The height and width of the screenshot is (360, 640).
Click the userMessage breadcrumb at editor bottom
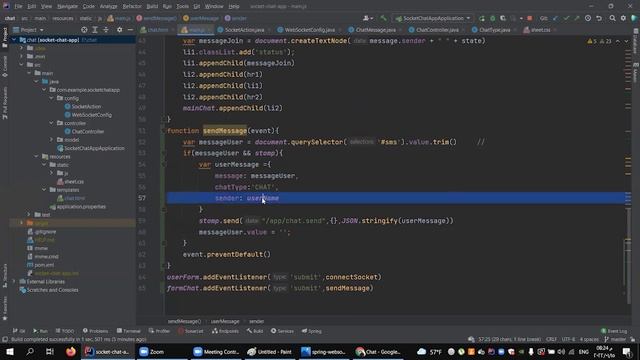(x=225, y=321)
